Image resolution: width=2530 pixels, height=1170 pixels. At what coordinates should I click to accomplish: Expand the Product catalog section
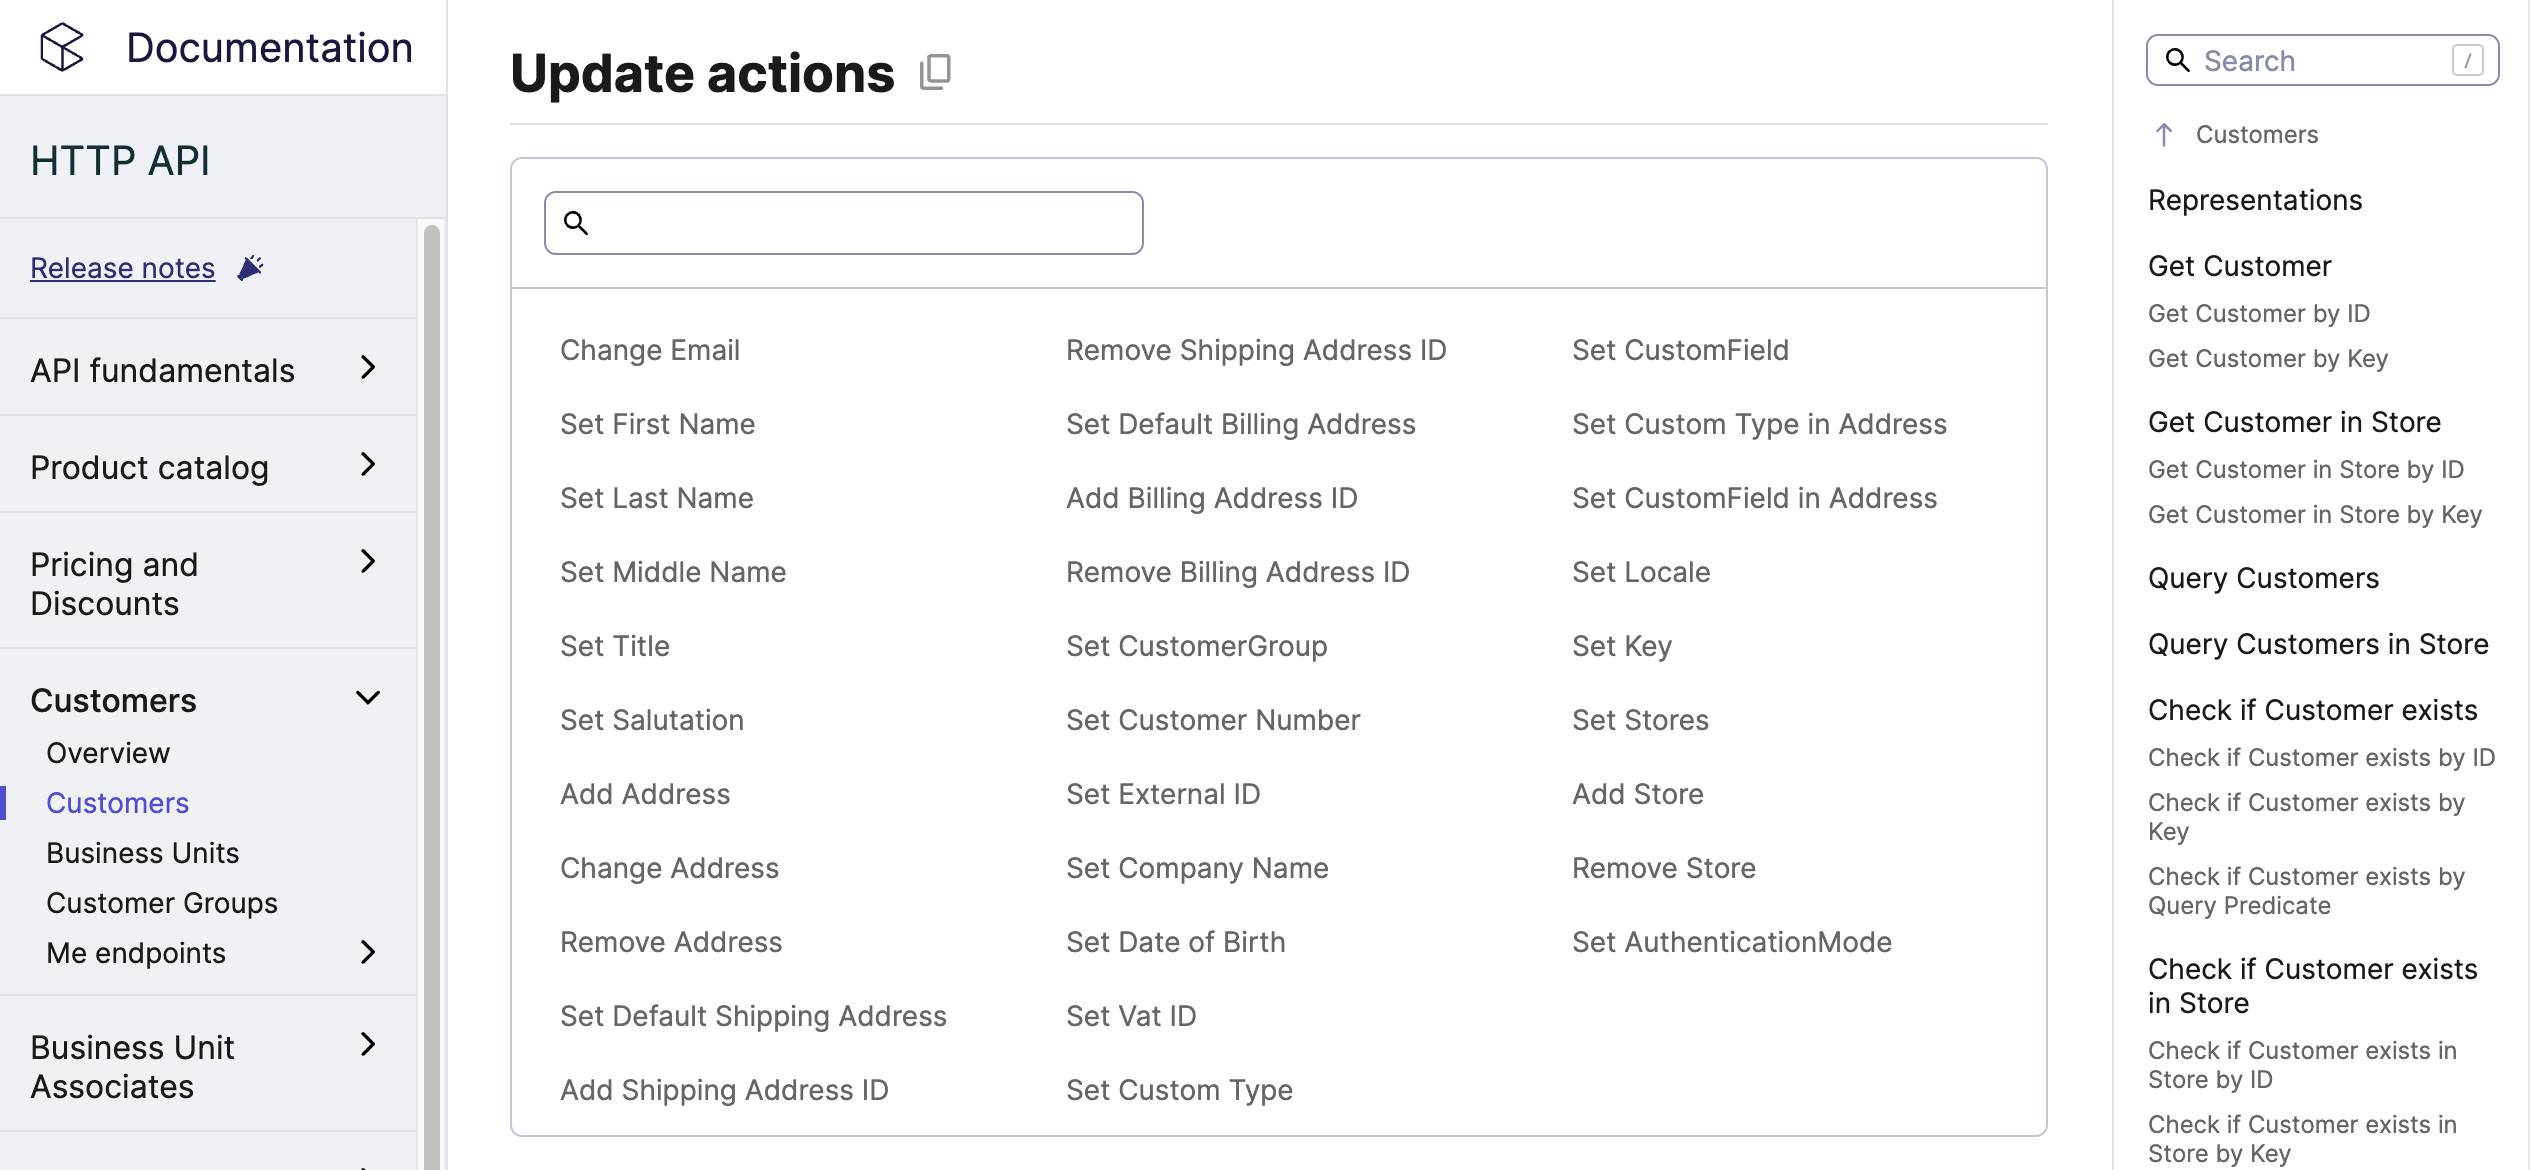367,465
